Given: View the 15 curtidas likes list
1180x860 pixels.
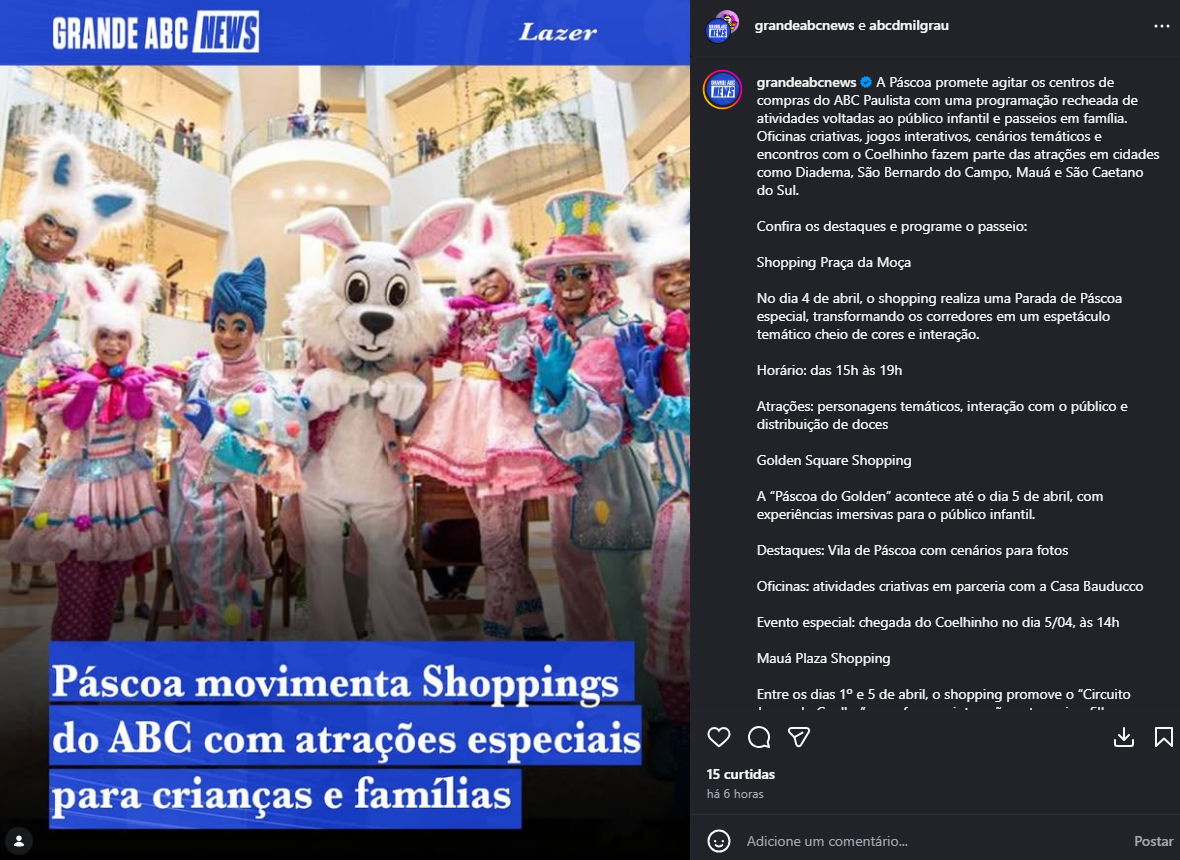Looking at the screenshot, I should coord(741,774).
